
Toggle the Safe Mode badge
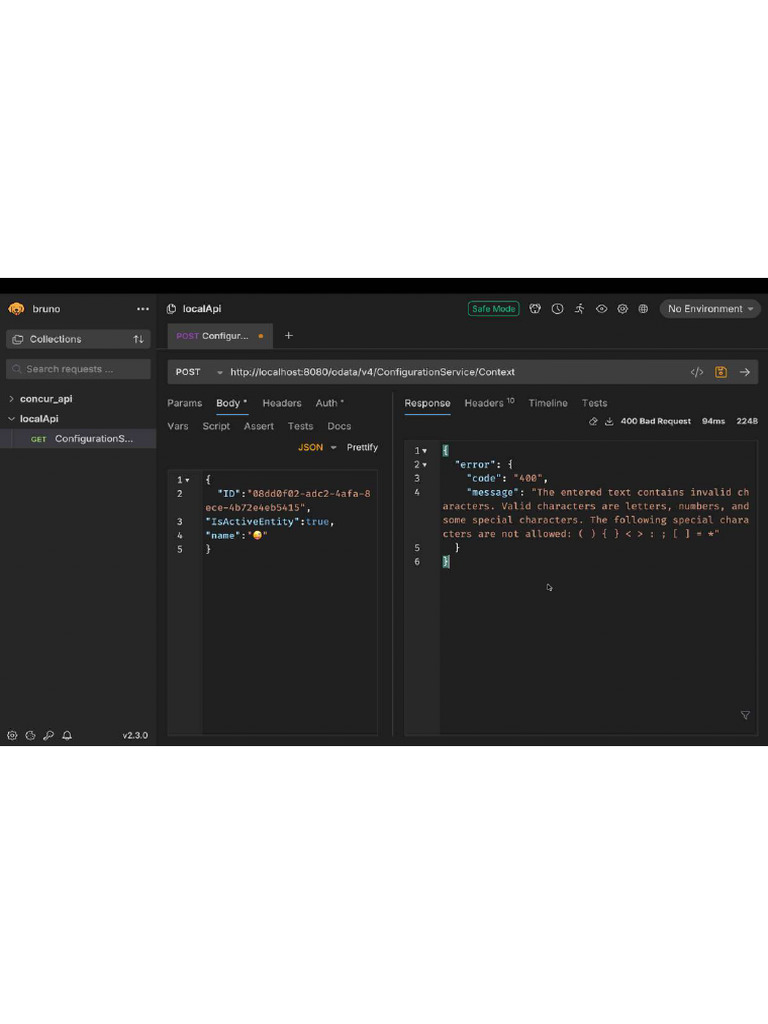tap(494, 309)
